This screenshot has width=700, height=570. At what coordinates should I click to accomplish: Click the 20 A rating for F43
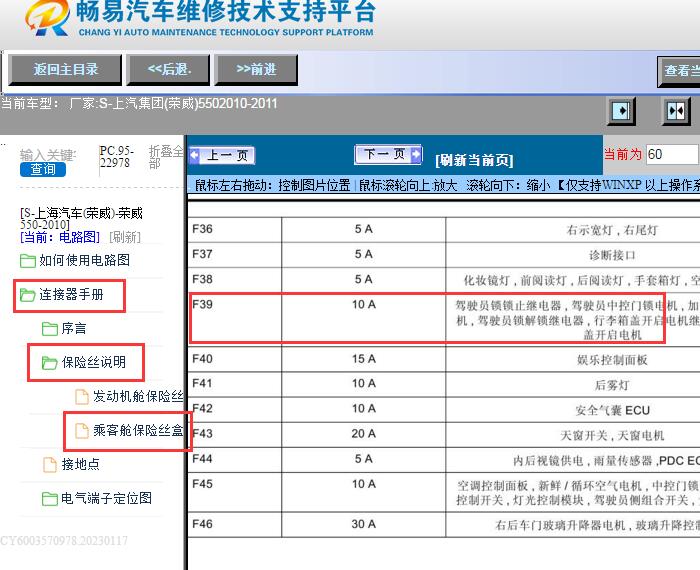coord(363,434)
